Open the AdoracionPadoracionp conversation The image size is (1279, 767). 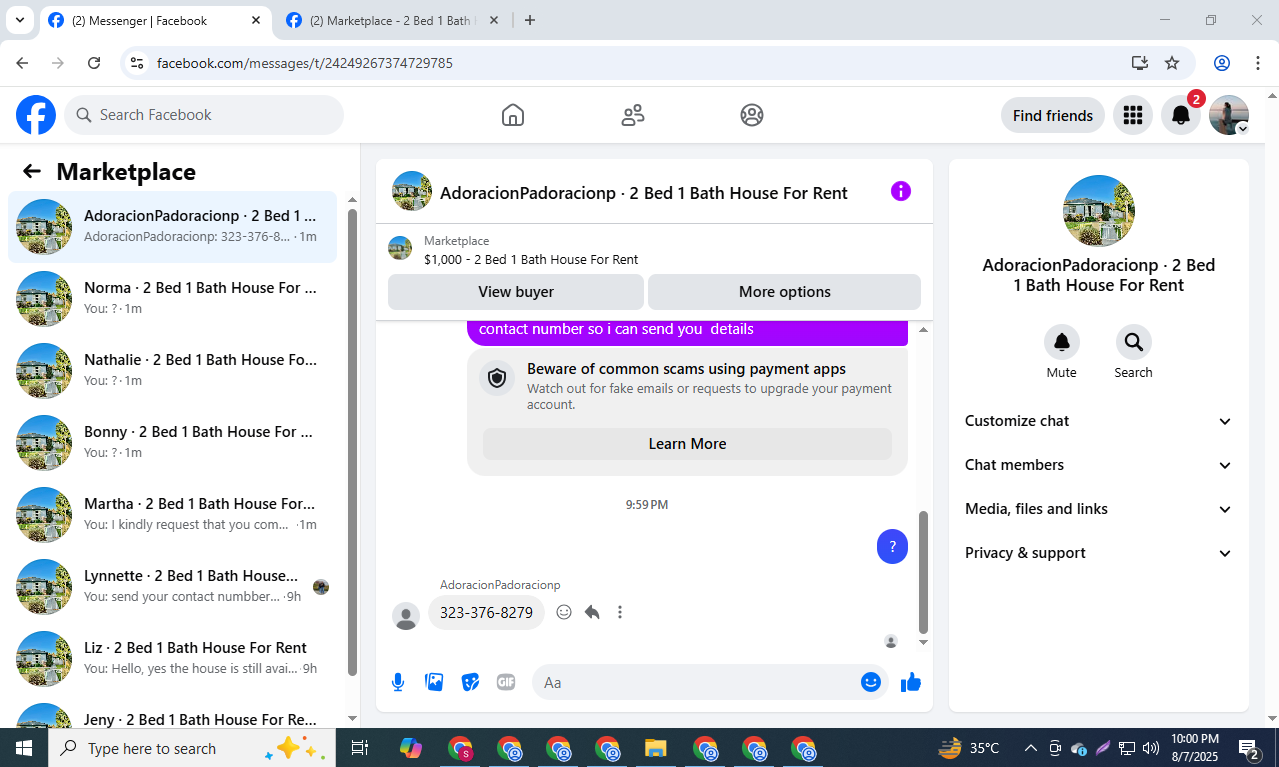(x=172, y=226)
